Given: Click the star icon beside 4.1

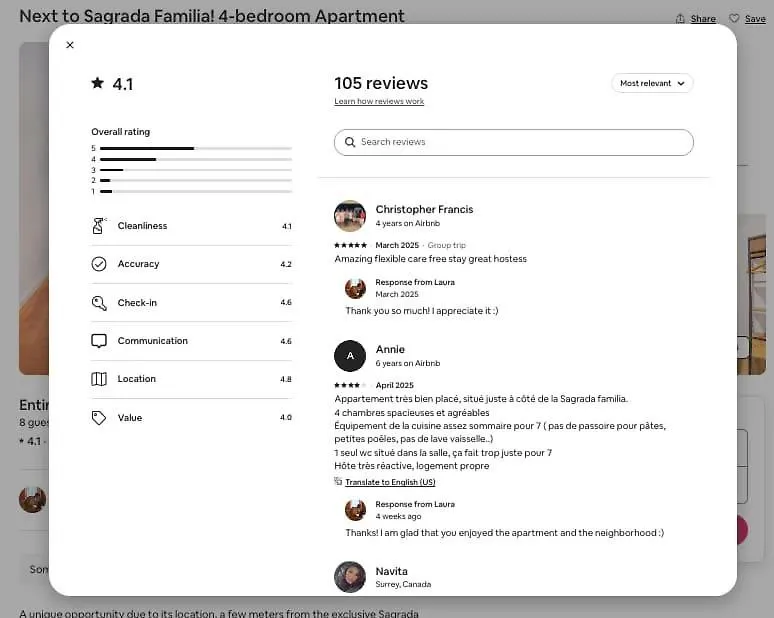Looking at the screenshot, I should (98, 83).
